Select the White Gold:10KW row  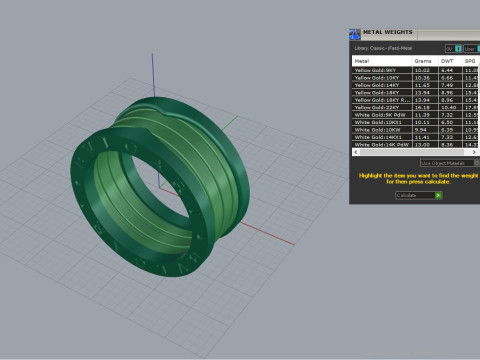point(416,130)
